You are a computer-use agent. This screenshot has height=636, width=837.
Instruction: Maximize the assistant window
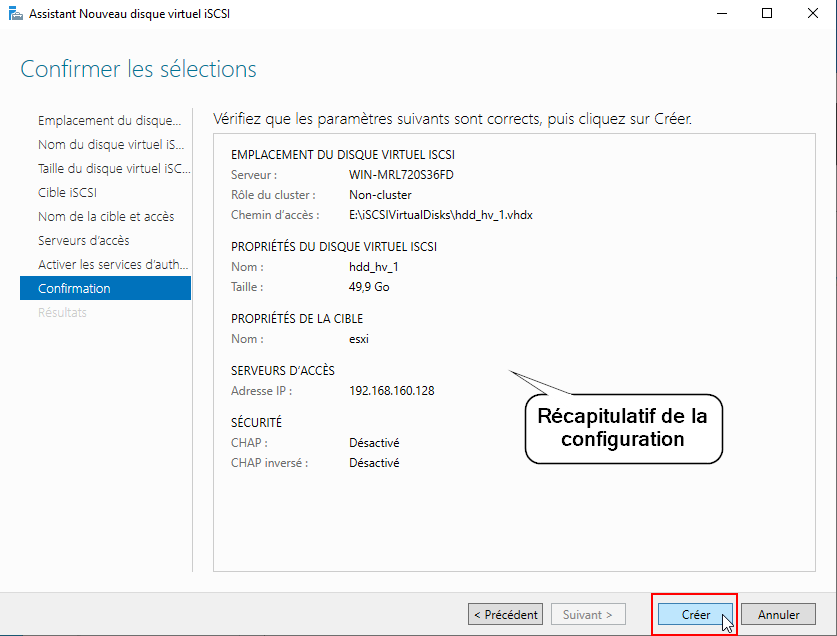(x=767, y=13)
